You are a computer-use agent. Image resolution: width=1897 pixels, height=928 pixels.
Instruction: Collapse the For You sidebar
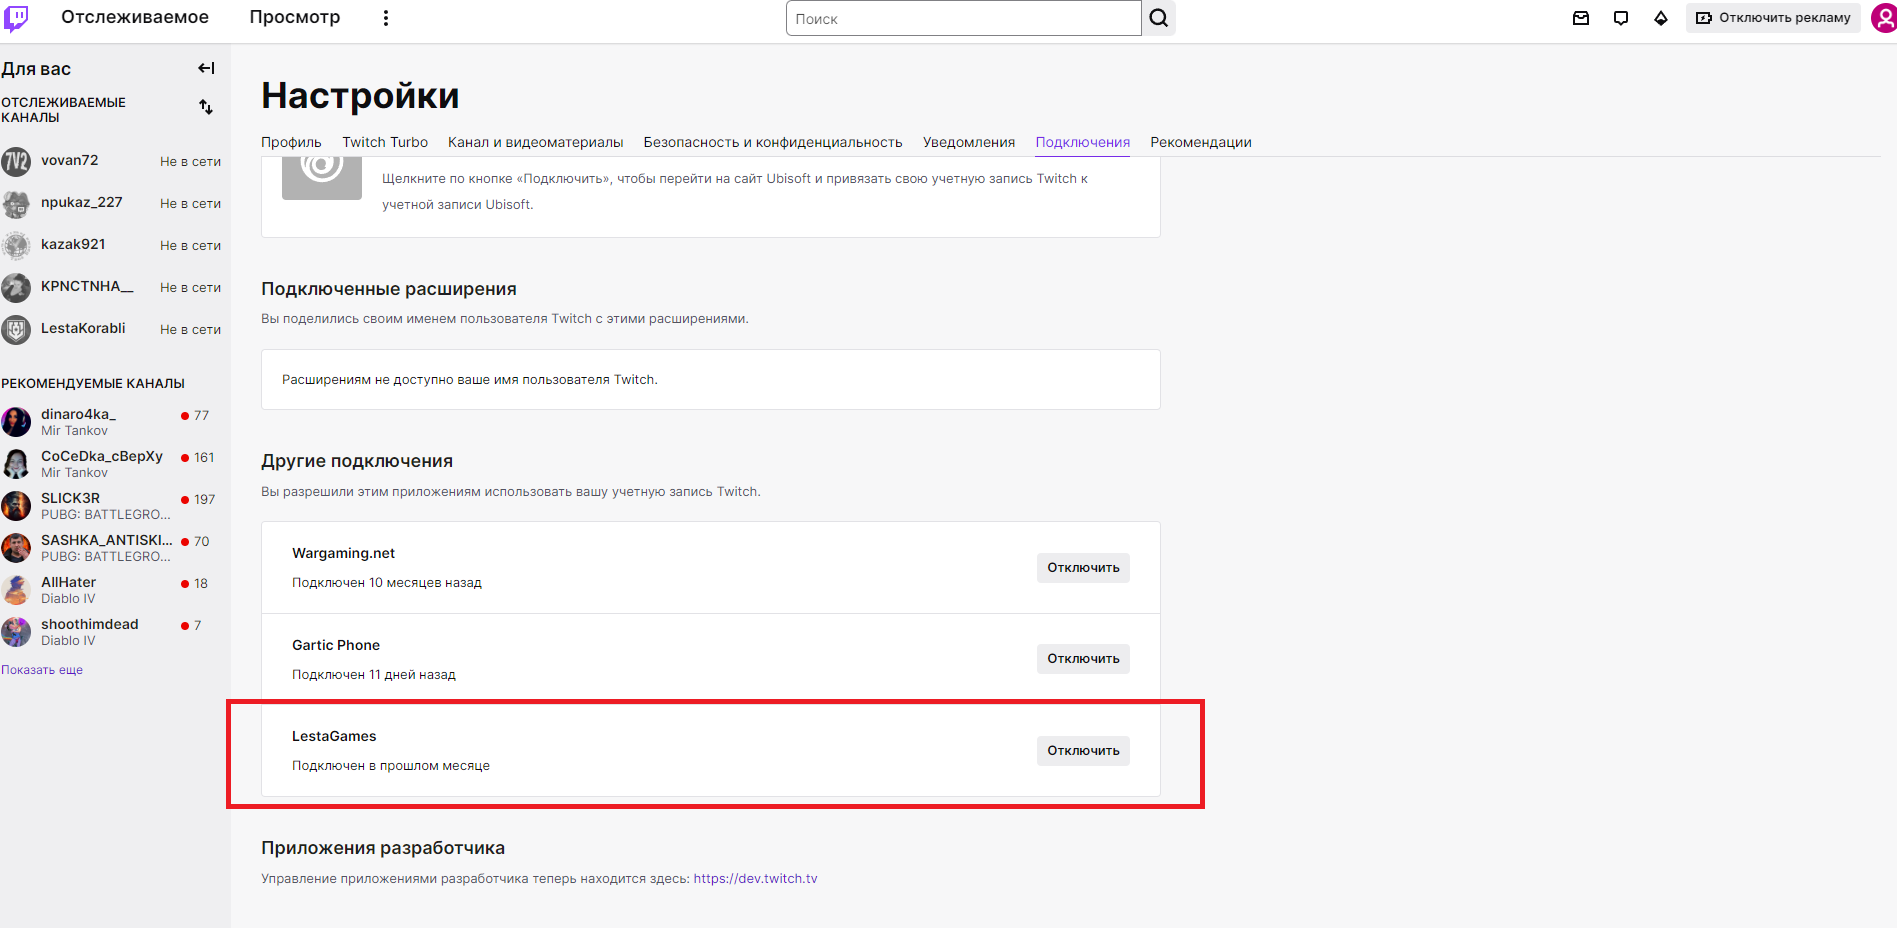click(x=206, y=68)
